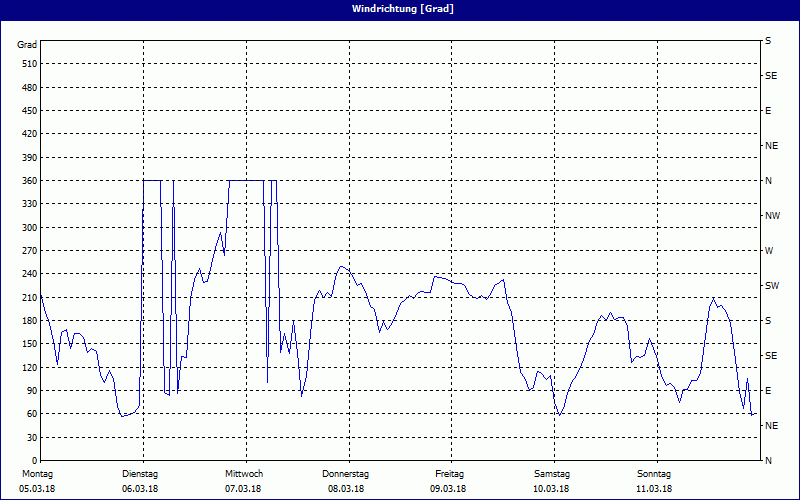Click the Dienstag day label

(x=140, y=474)
